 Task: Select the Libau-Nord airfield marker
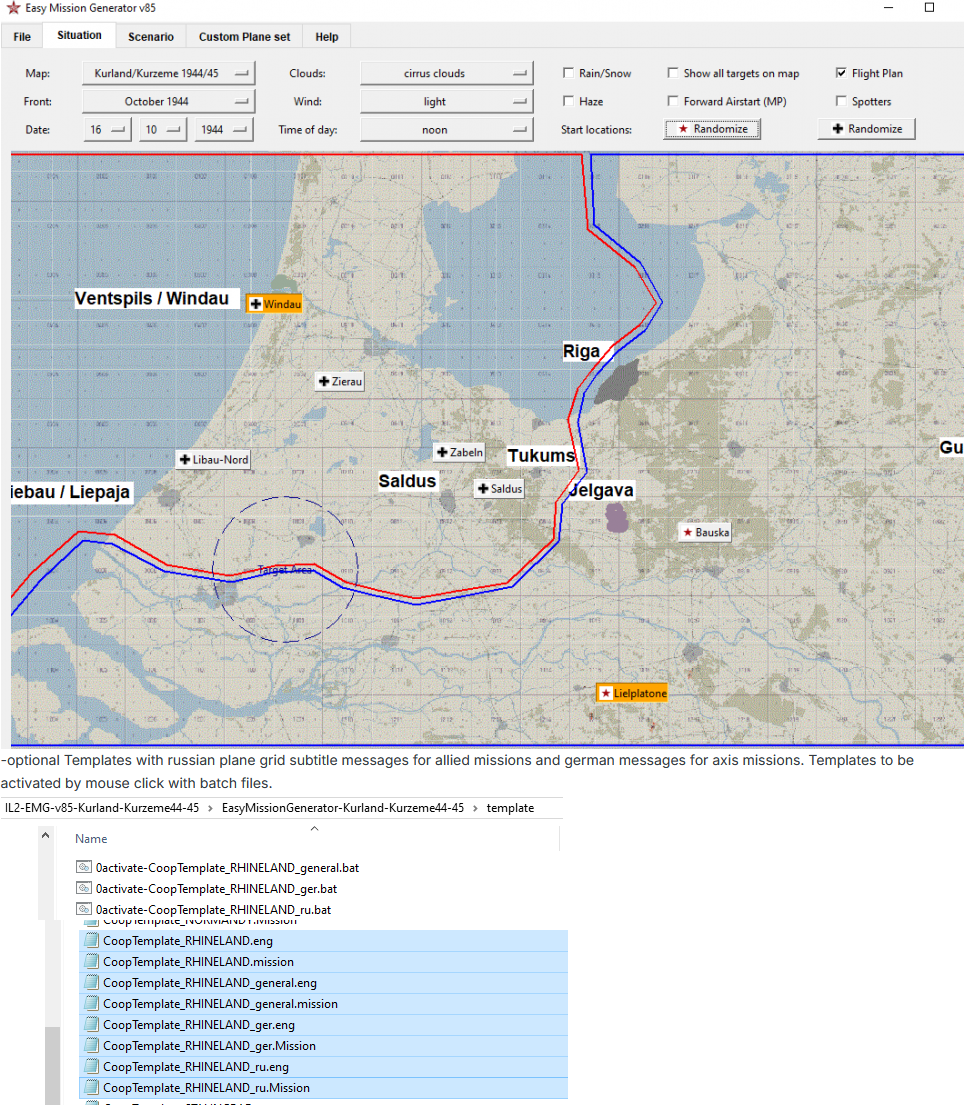point(214,459)
